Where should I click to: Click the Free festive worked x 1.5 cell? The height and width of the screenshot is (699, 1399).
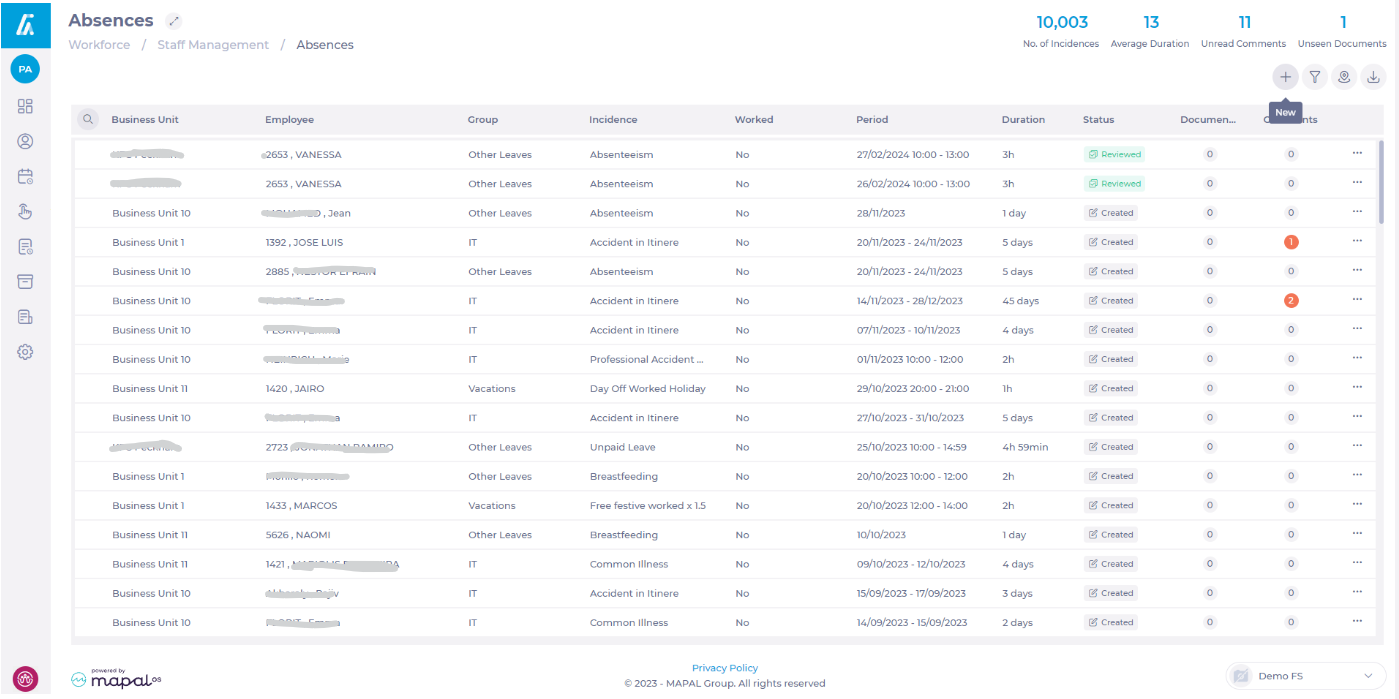pos(647,506)
